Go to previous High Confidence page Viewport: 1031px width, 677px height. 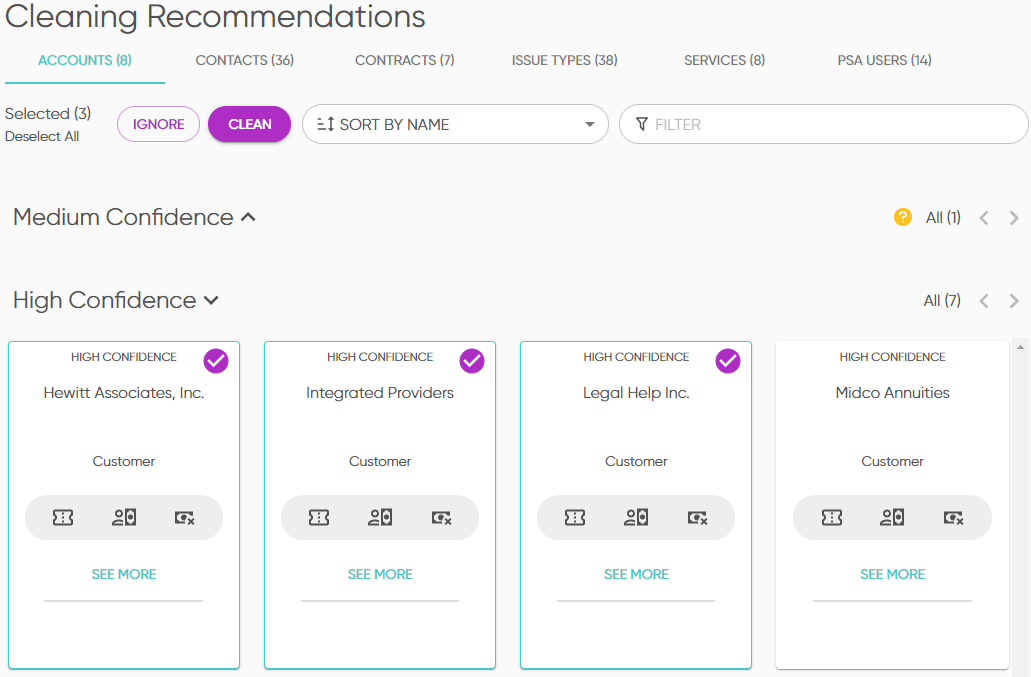(x=984, y=301)
